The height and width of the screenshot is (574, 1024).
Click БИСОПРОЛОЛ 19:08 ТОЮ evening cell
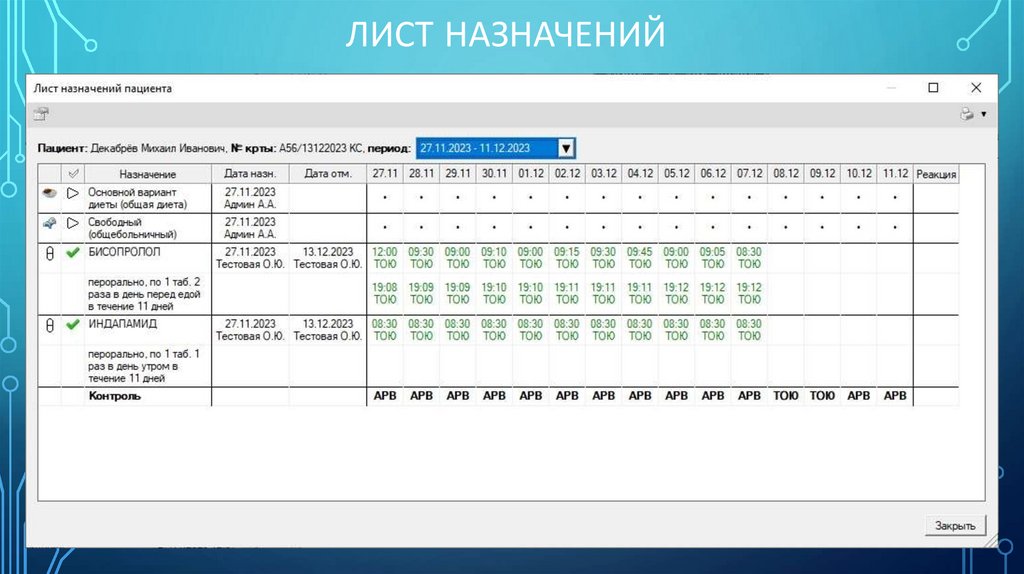pos(385,293)
